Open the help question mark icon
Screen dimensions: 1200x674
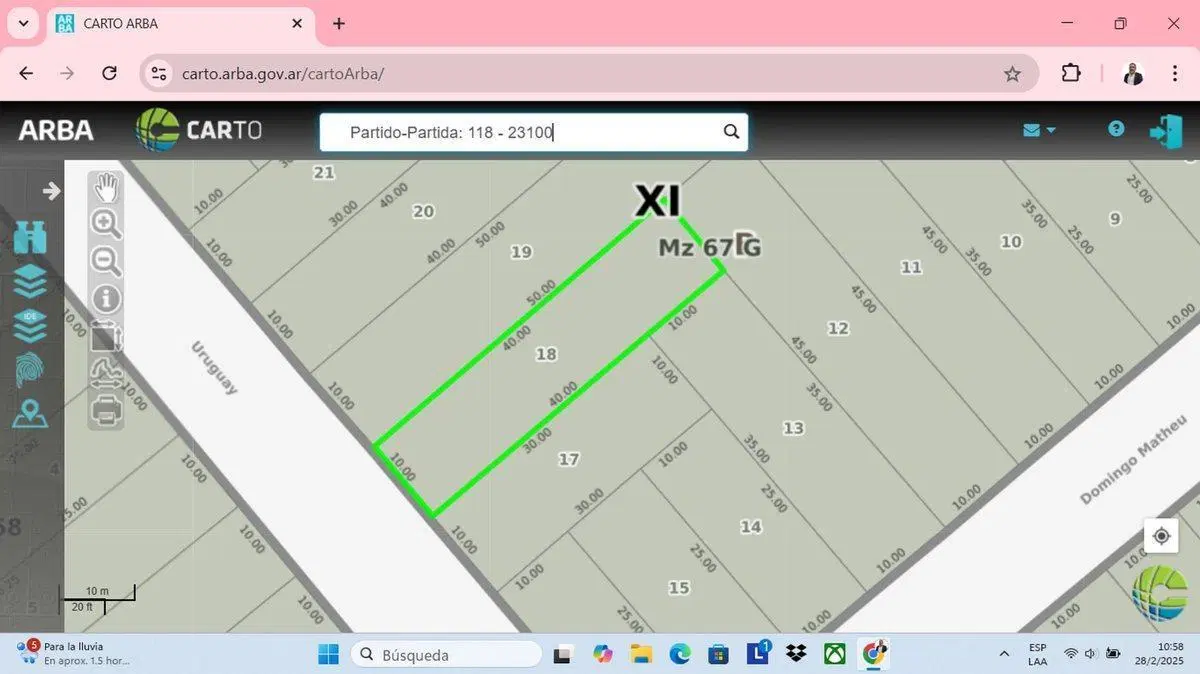pos(1116,129)
